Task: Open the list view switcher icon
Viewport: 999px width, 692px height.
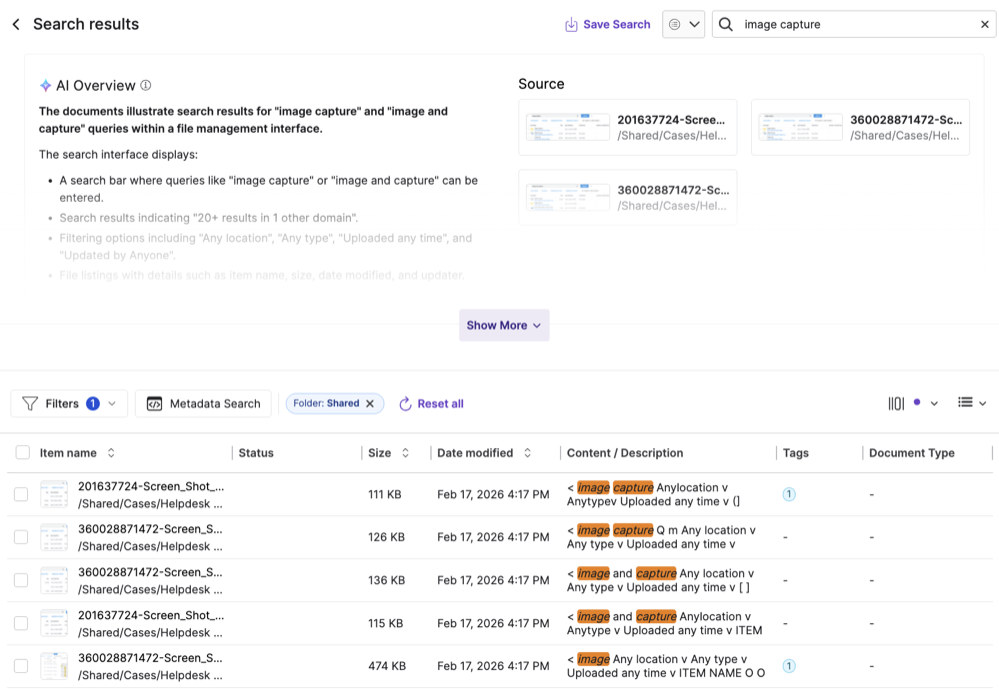Action: pos(971,403)
